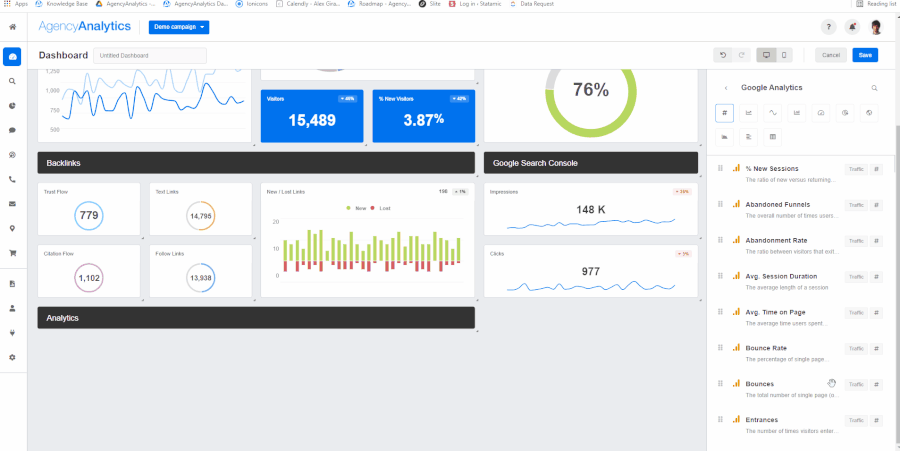Select the Avg. Session Duration metric
Image resolution: width=900 pixels, height=451 pixels.
tap(800, 281)
